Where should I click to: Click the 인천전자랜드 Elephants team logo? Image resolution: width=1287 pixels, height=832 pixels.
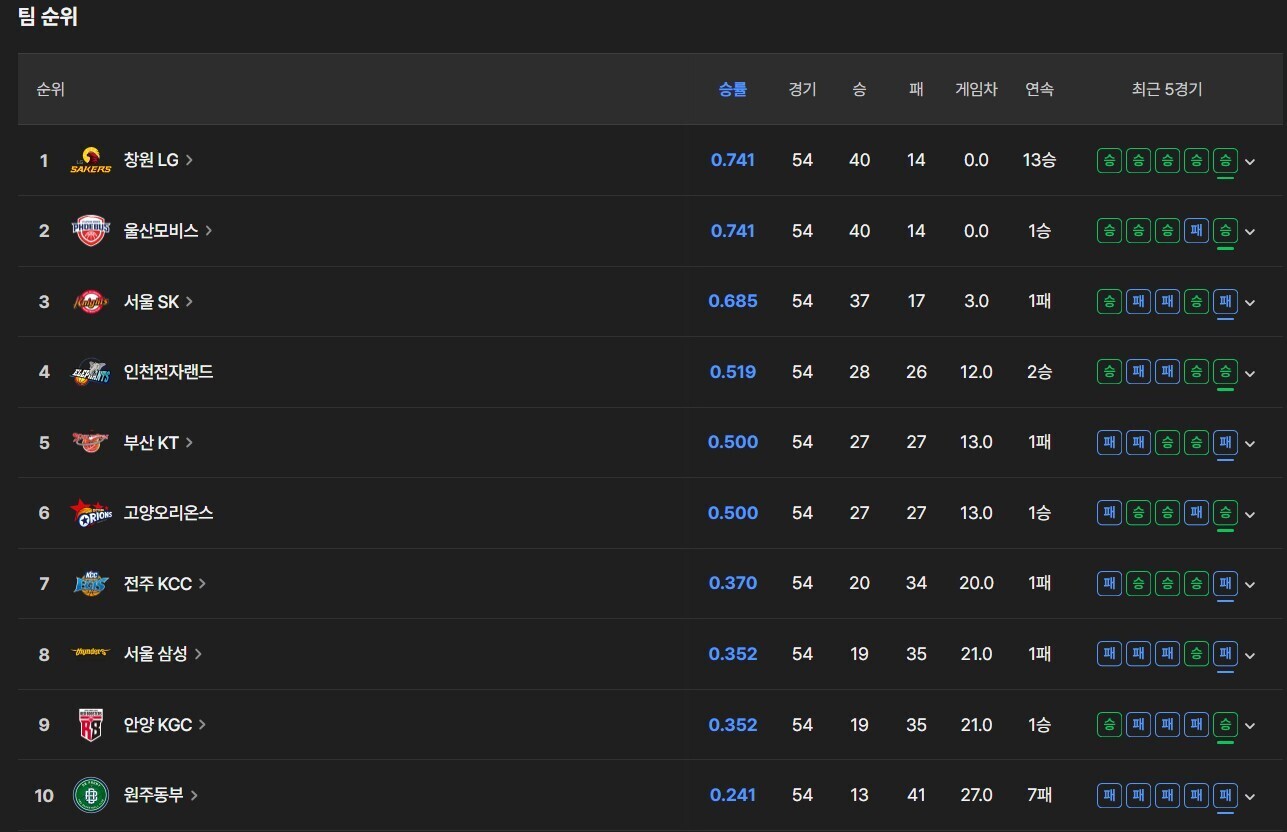(x=91, y=372)
